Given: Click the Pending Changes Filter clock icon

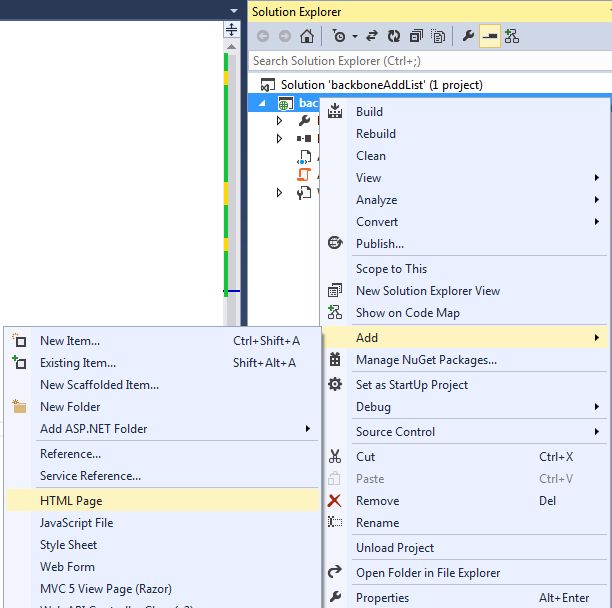Looking at the screenshot, I should pyautogui.click(x=338, y=36).
